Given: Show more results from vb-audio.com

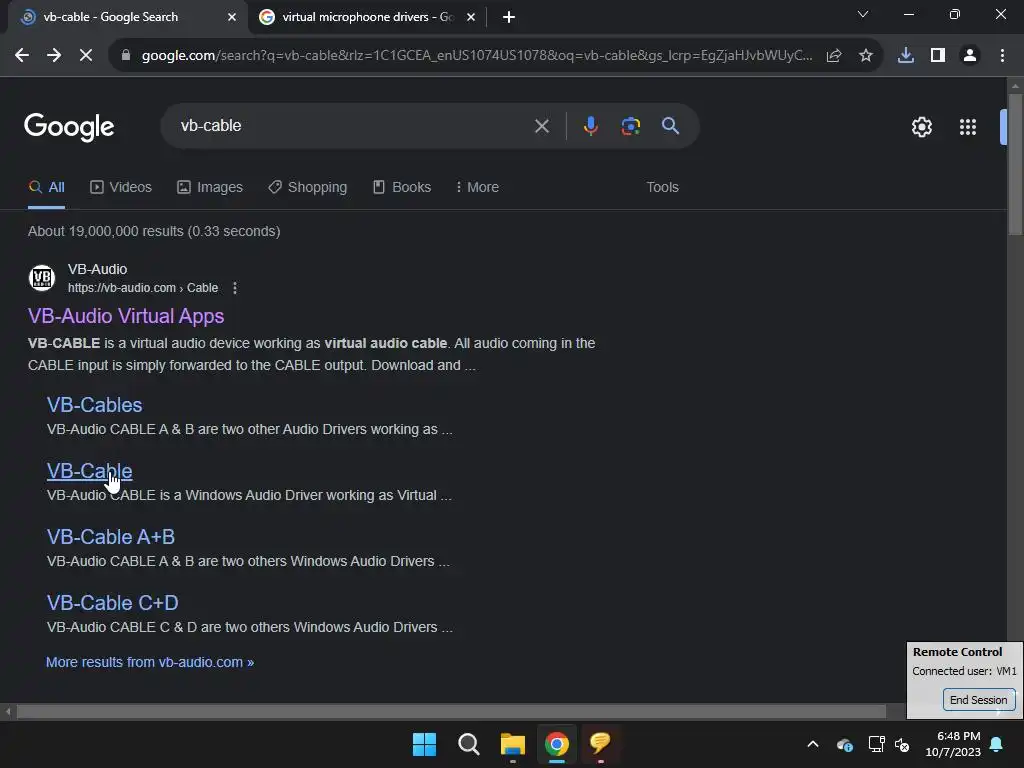Looking at the screenshot, I should [x=150, y=662].
